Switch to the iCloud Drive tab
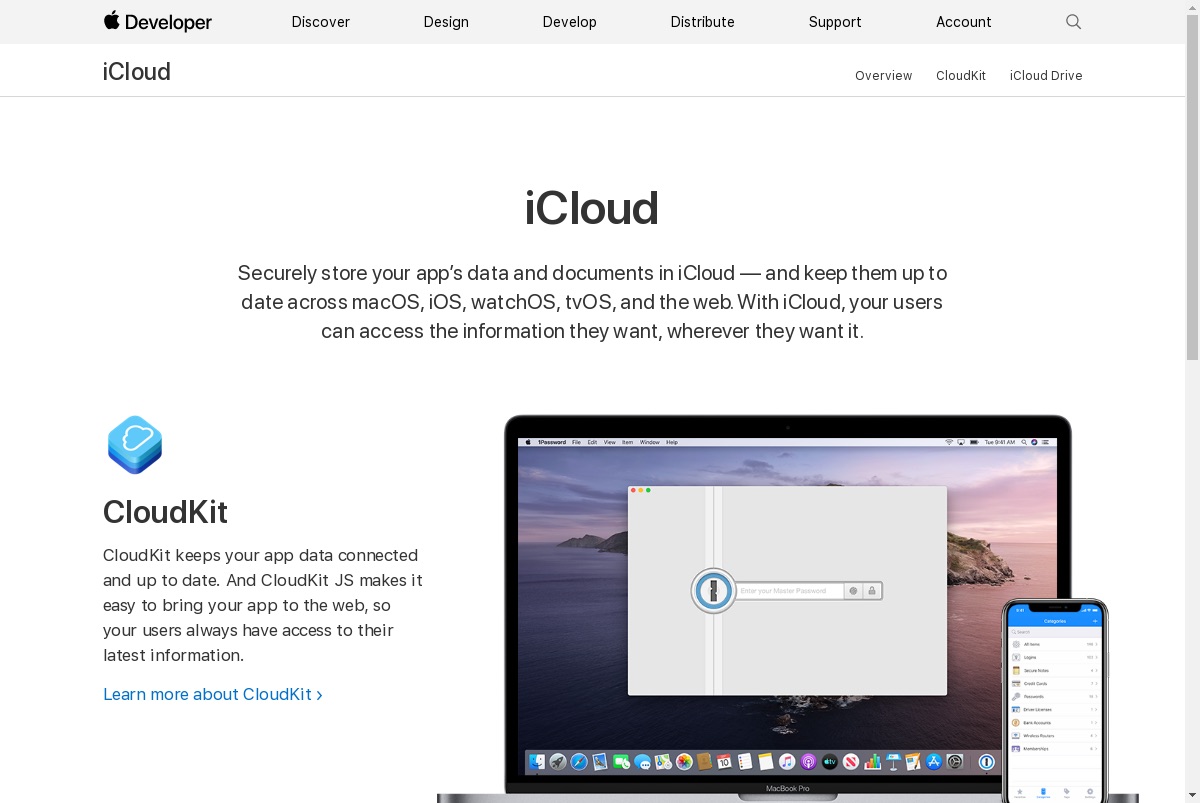The height and width of the screenshot is (803, 1200). coord(1046,76)
